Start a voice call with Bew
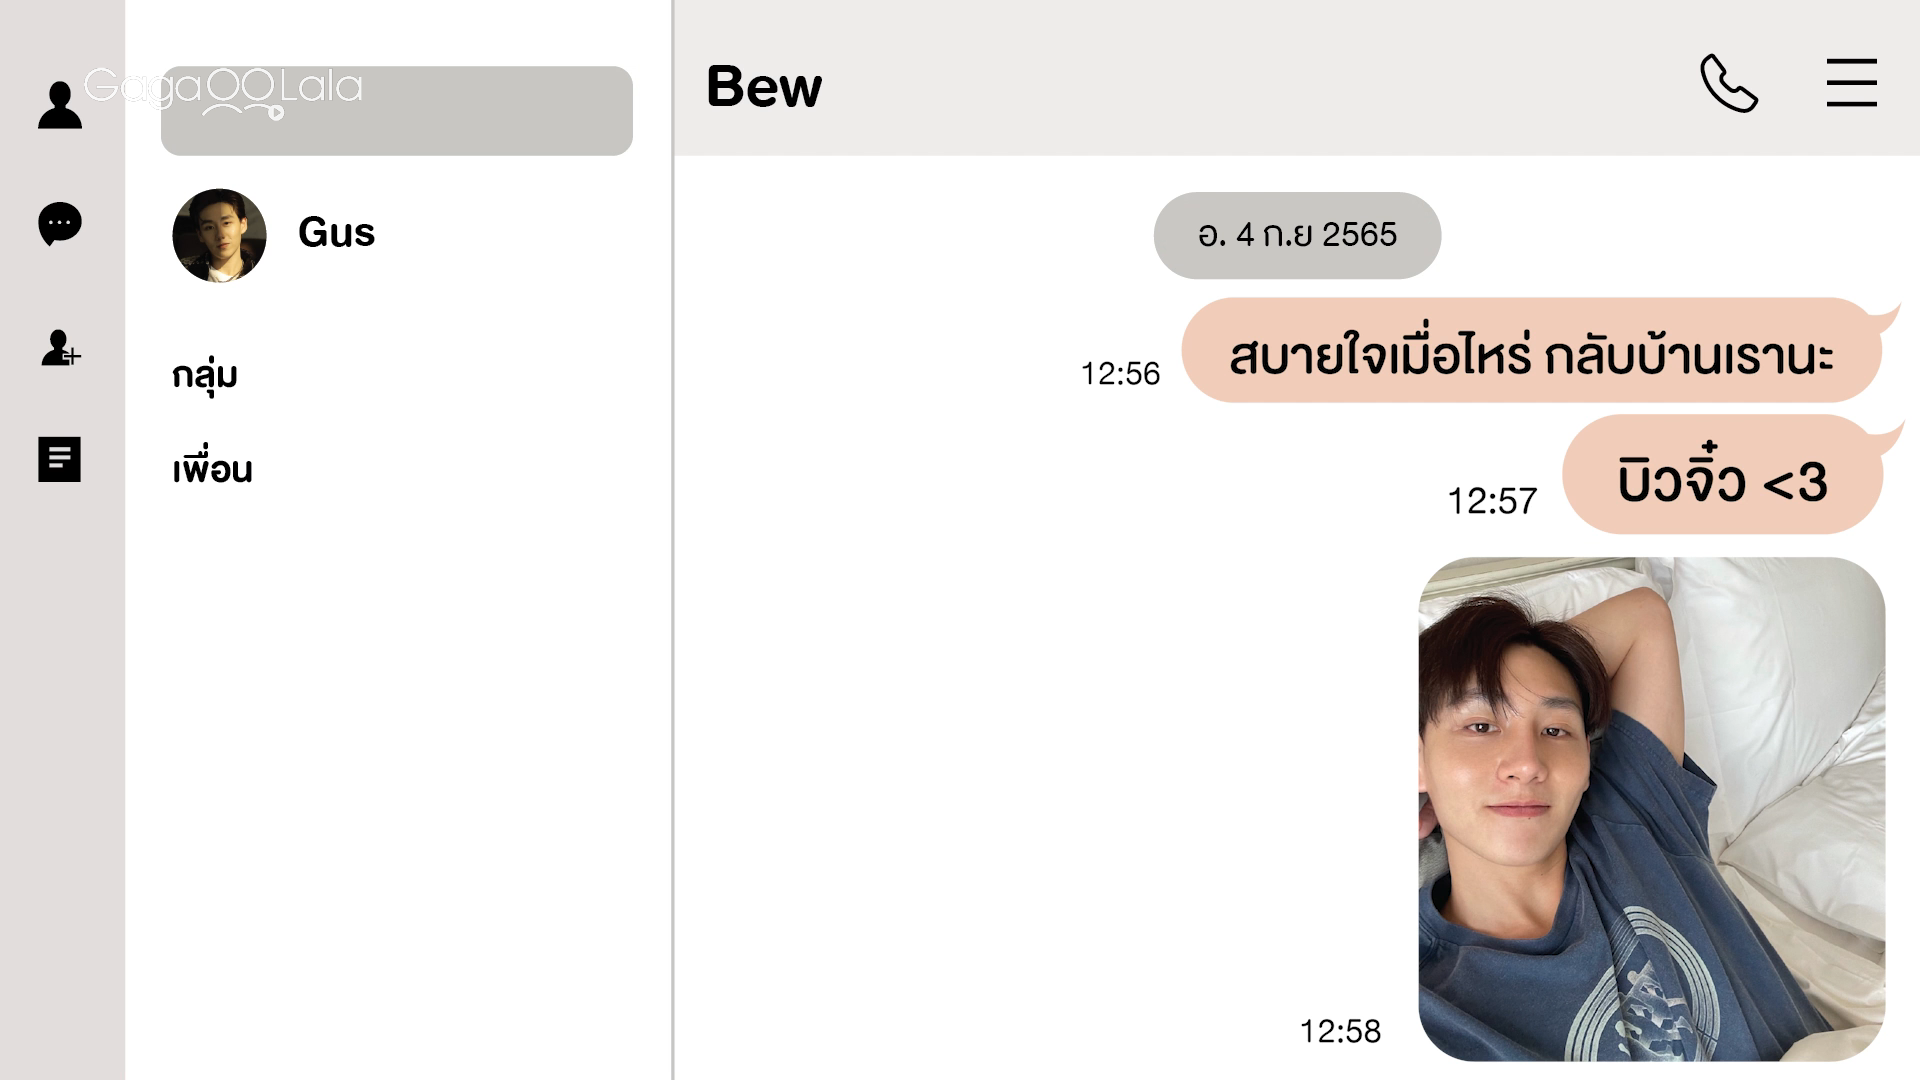The width and height of the screenshot is (1920, 1080). pyautogui.click(x=1729, y=83)
